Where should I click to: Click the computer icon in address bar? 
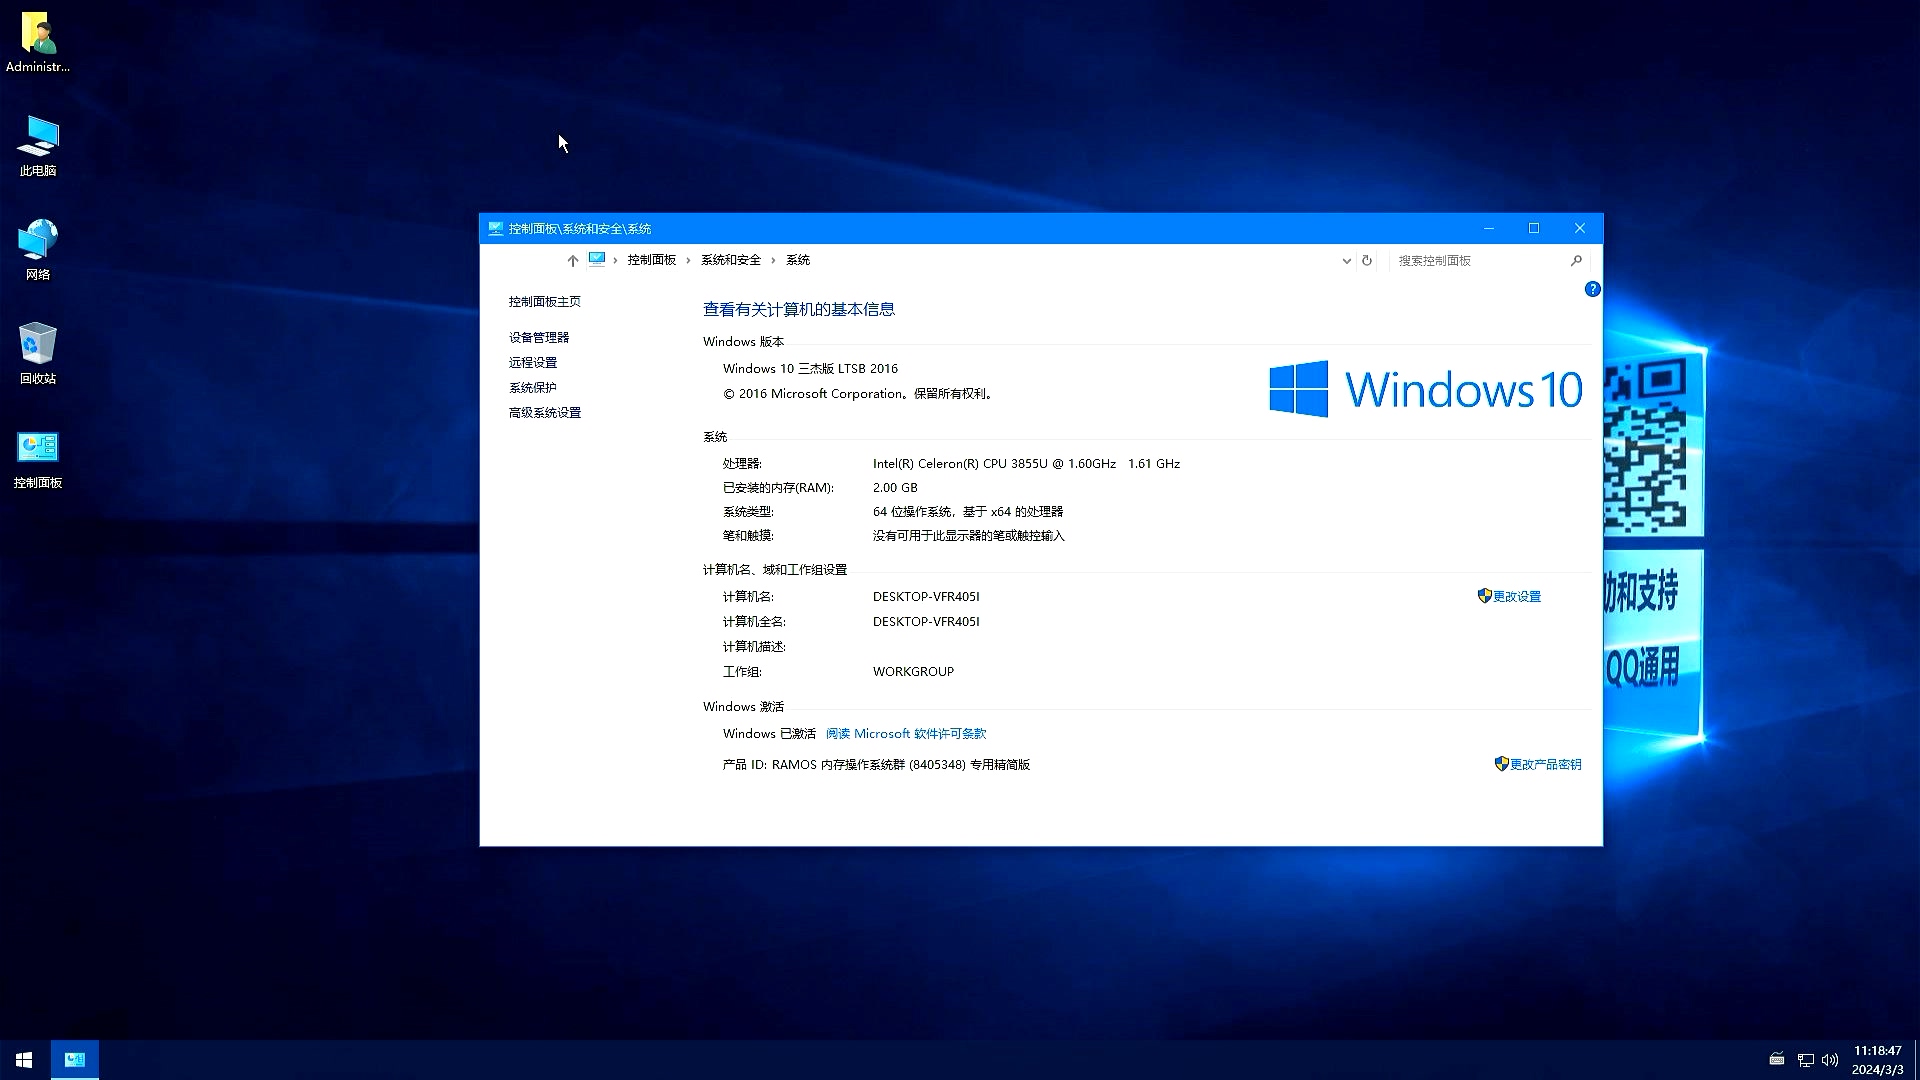coord(597,259)
